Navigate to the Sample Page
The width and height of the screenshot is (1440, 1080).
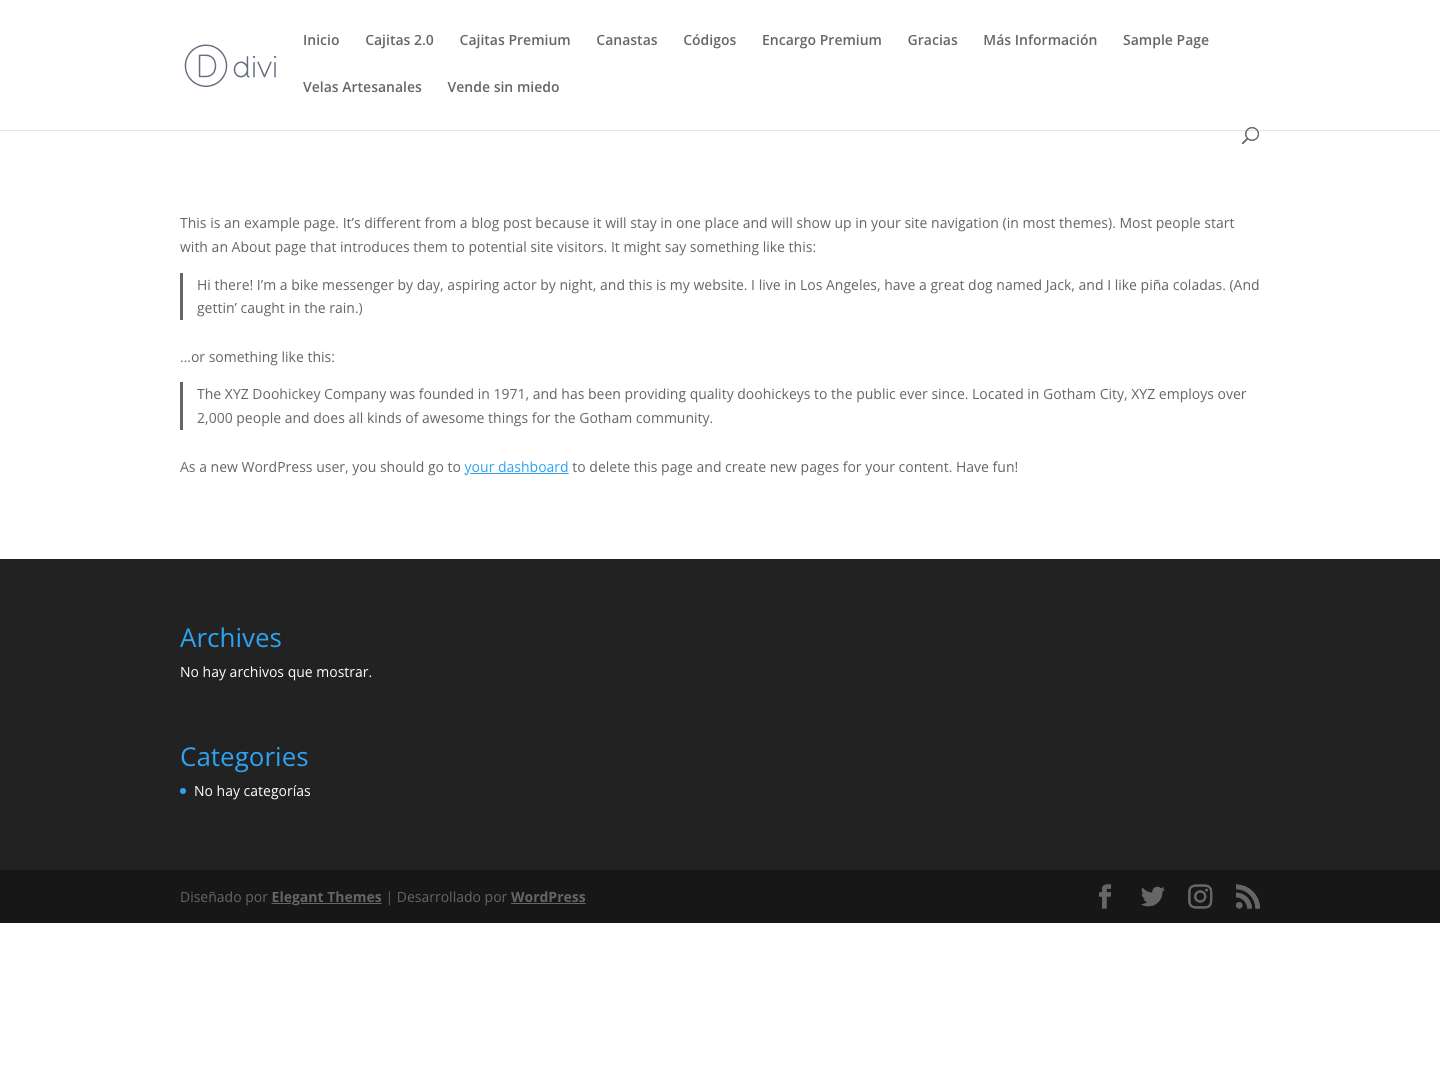click(1165, 40)
